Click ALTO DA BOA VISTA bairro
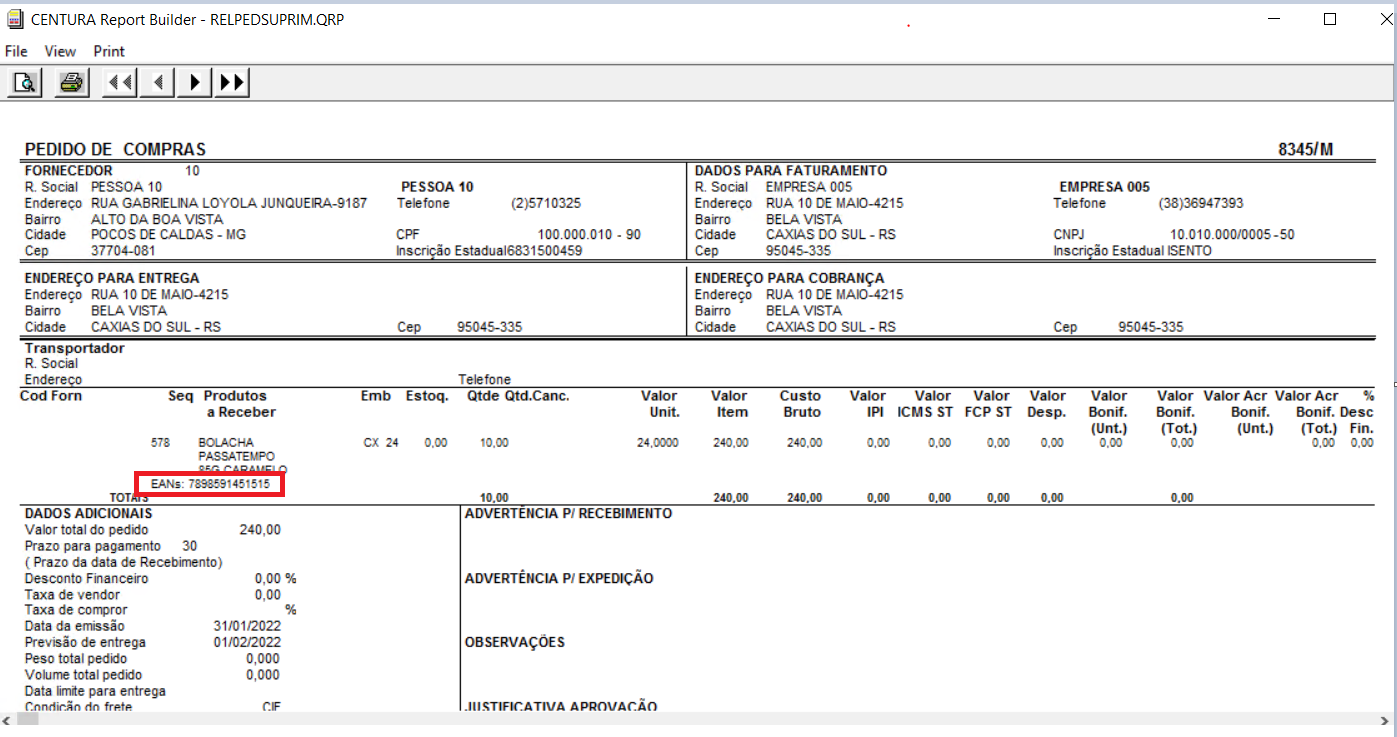 pyautogui.click(x=157, y=219)
